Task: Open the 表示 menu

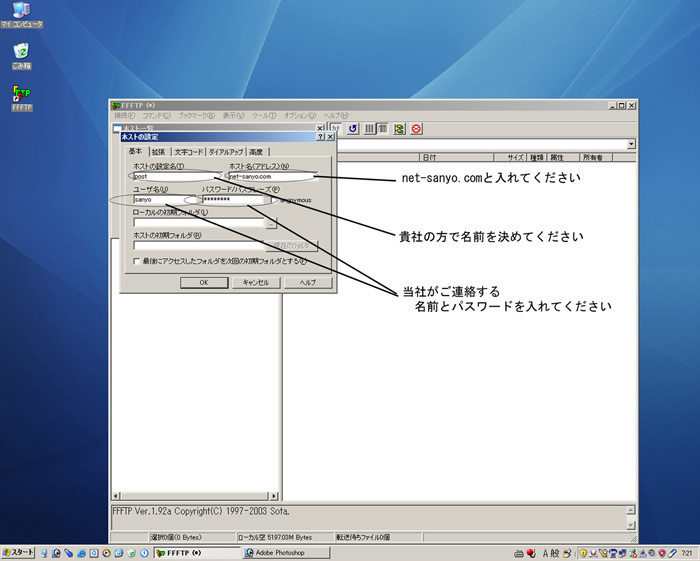Action: coord(233,116)
